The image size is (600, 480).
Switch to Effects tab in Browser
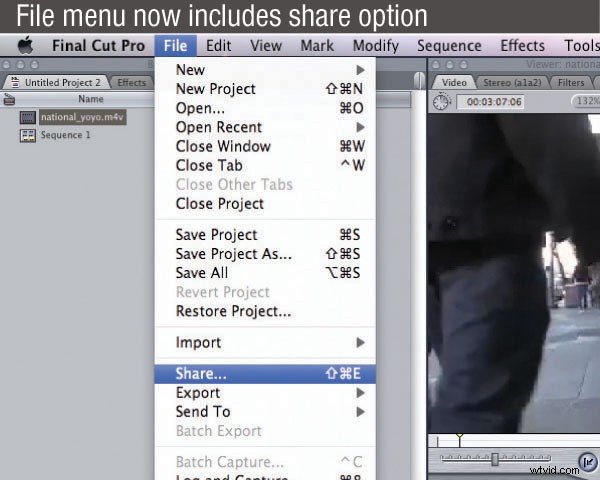(131, 83)
